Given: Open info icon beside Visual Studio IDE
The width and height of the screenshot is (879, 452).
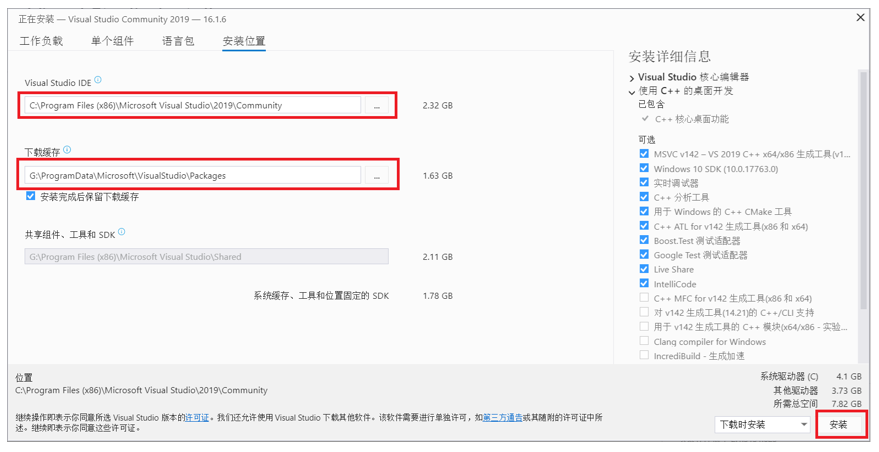Looking at the screenshot, I should tap(98, 80).
